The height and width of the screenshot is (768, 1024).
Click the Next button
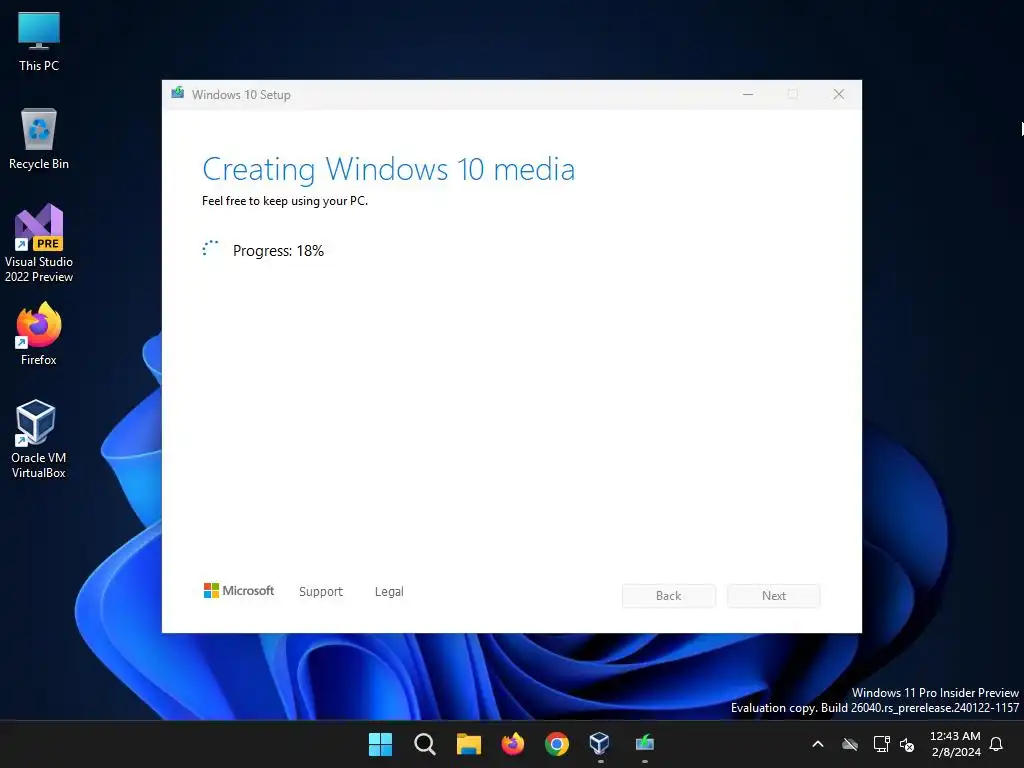(774, 596)
